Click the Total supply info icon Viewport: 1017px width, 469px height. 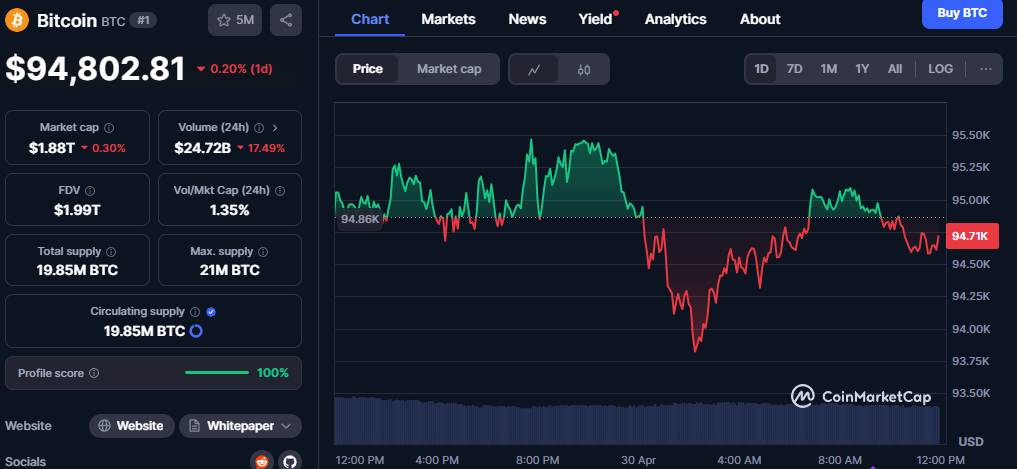coord(111,252)
